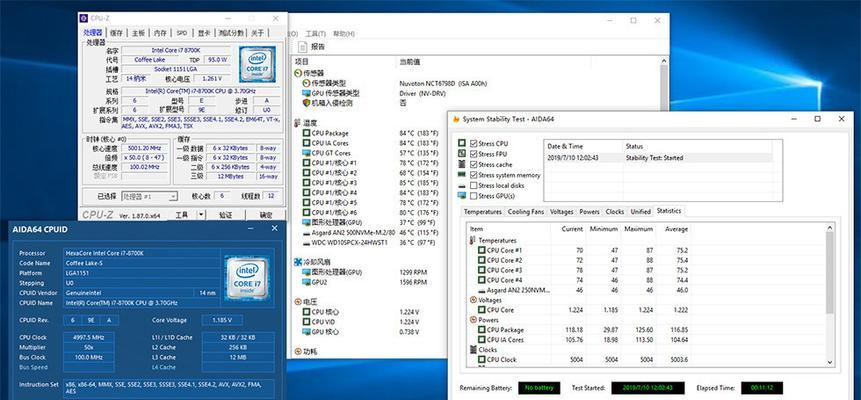Switch to the Temperatures tab in Stability Test
Viewport: 861px width, 400px height.
click(x=483, y=212)
